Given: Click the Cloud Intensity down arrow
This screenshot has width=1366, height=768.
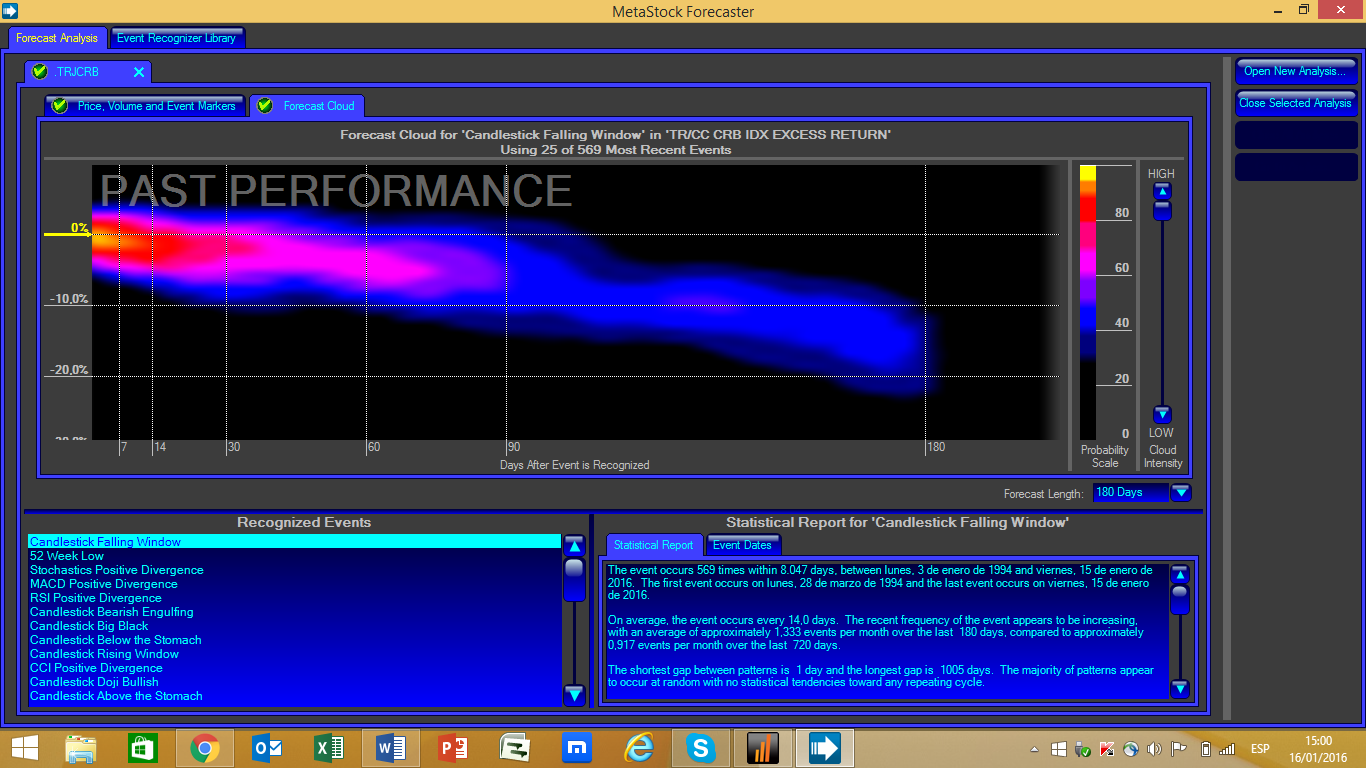Looking at the screenshot, I should tap(1161, 414).
